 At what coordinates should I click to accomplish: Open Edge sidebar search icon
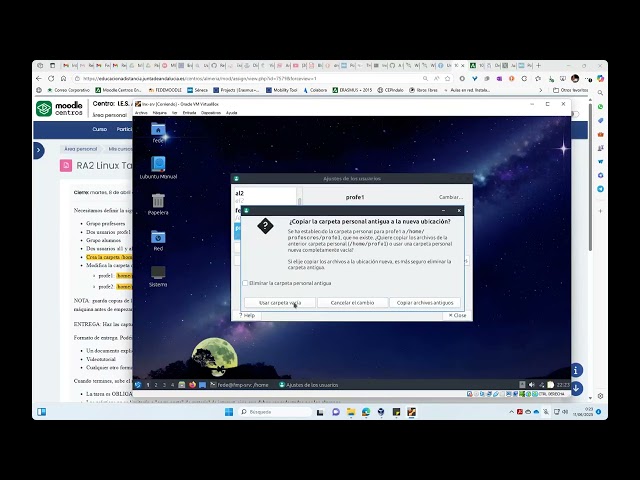(x=600, y=93)
